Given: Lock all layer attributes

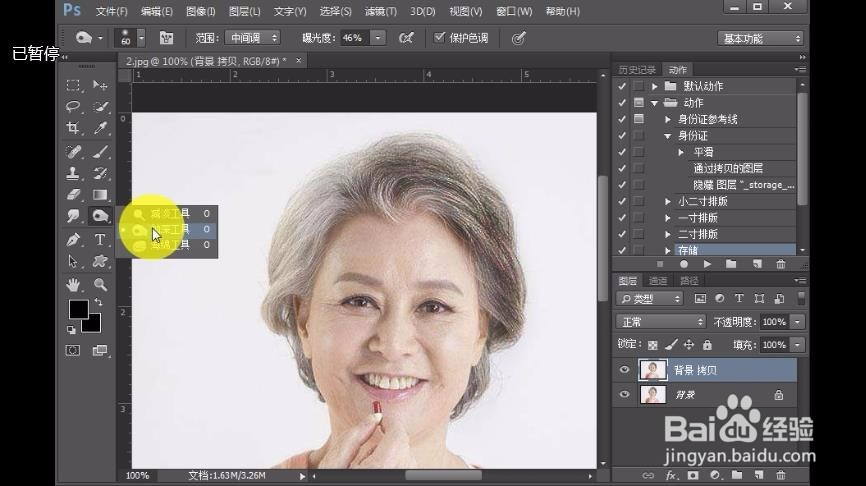Looking at the screenshot, I should coord(707,345).
